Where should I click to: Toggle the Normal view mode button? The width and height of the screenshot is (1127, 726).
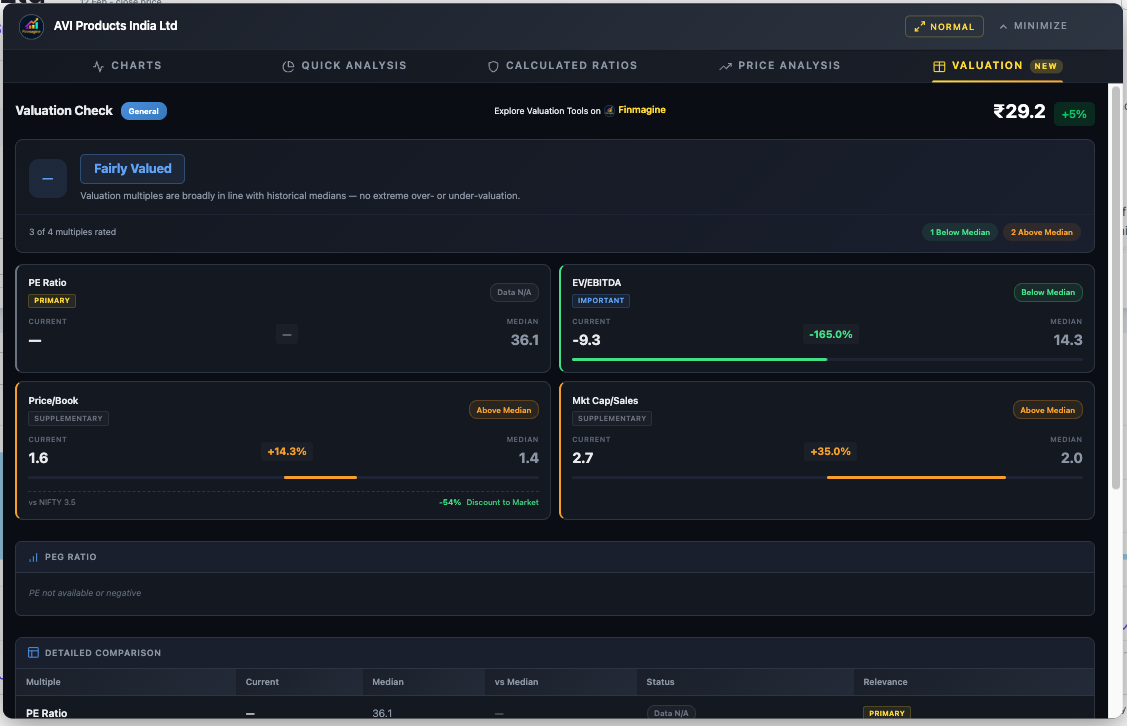click(x=943, y=27)
